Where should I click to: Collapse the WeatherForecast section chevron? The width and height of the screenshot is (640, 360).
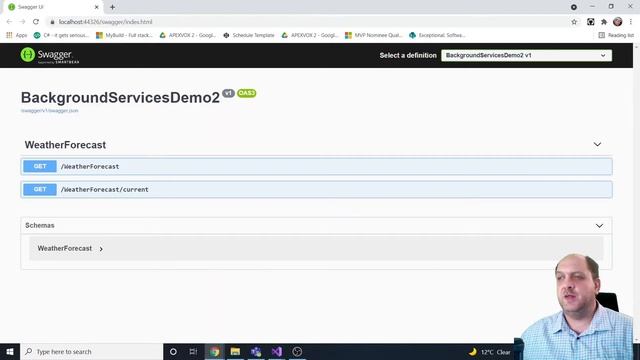[597, 144]
